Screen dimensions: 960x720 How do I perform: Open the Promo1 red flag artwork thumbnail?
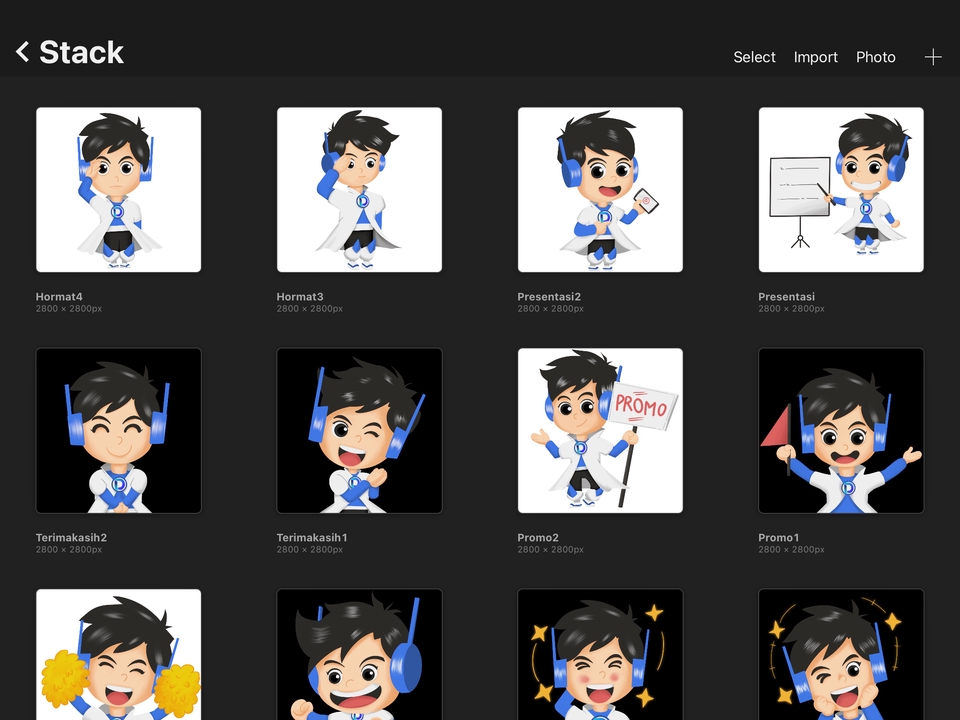tap(841, 430)
